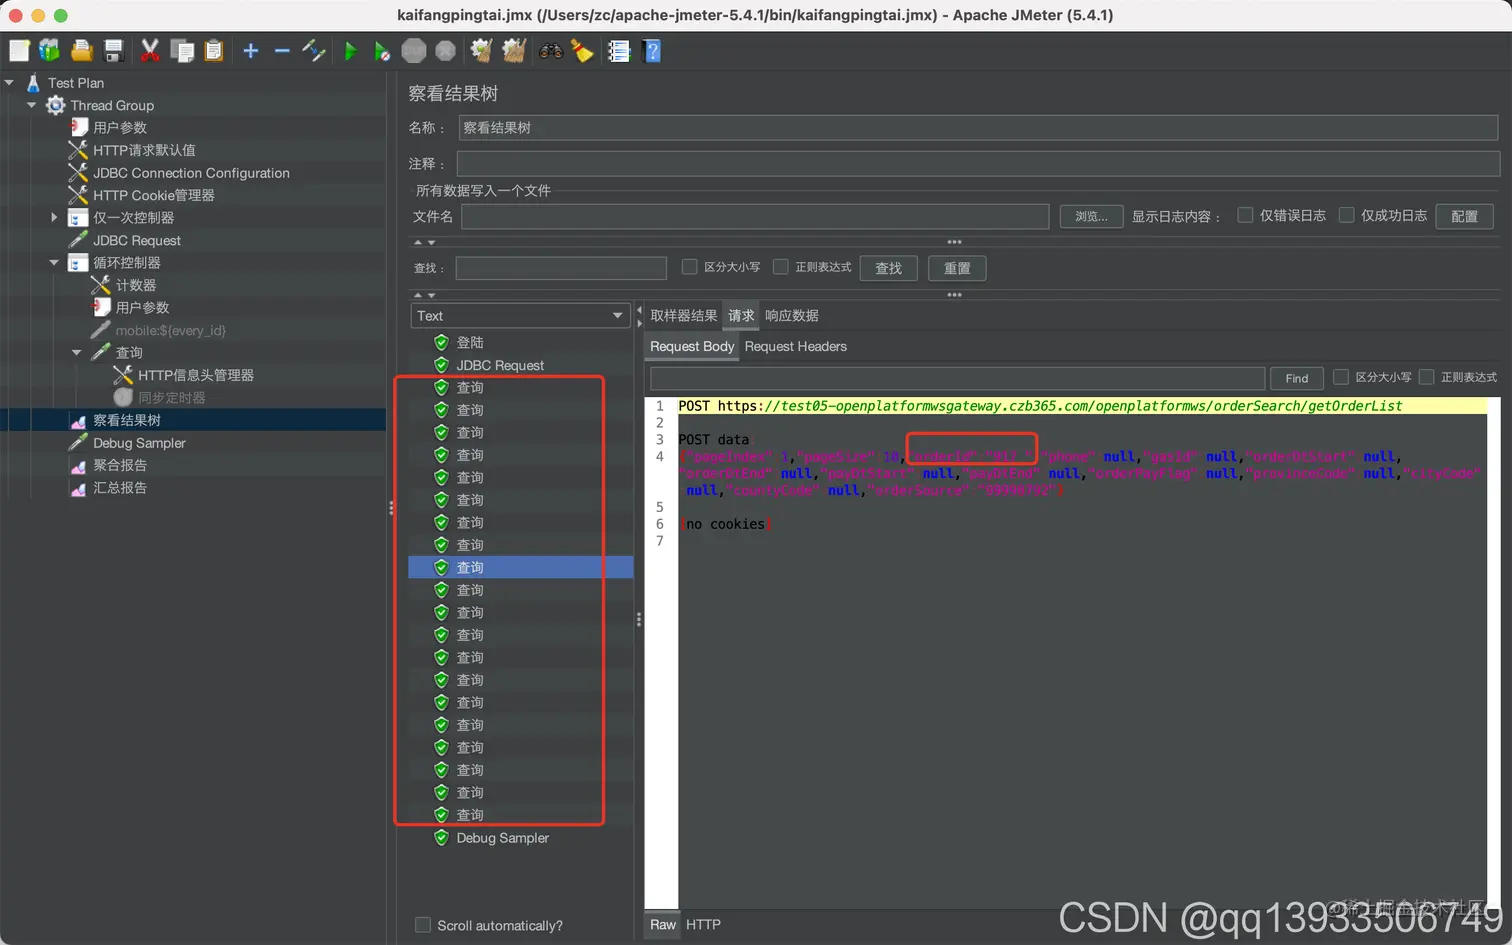Select HTTP信息头管理器 tree node
1512x945 pixels.
(x=196, y=375)
